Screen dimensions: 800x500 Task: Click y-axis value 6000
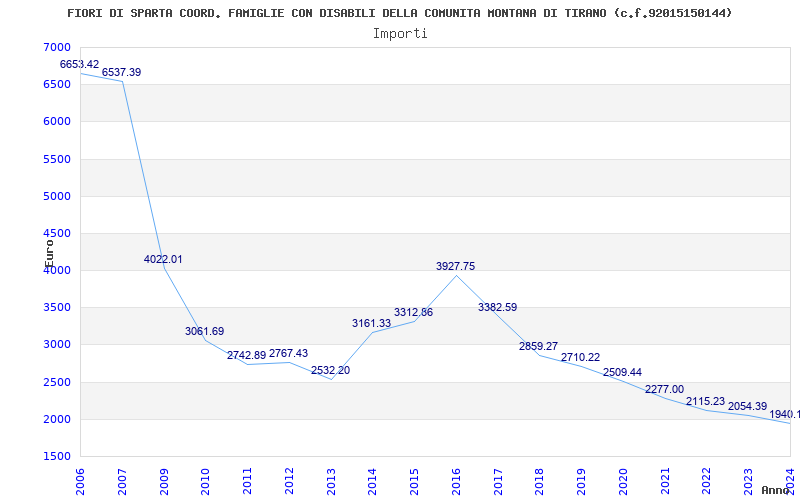pyautogui.click(x=56, y=122)
